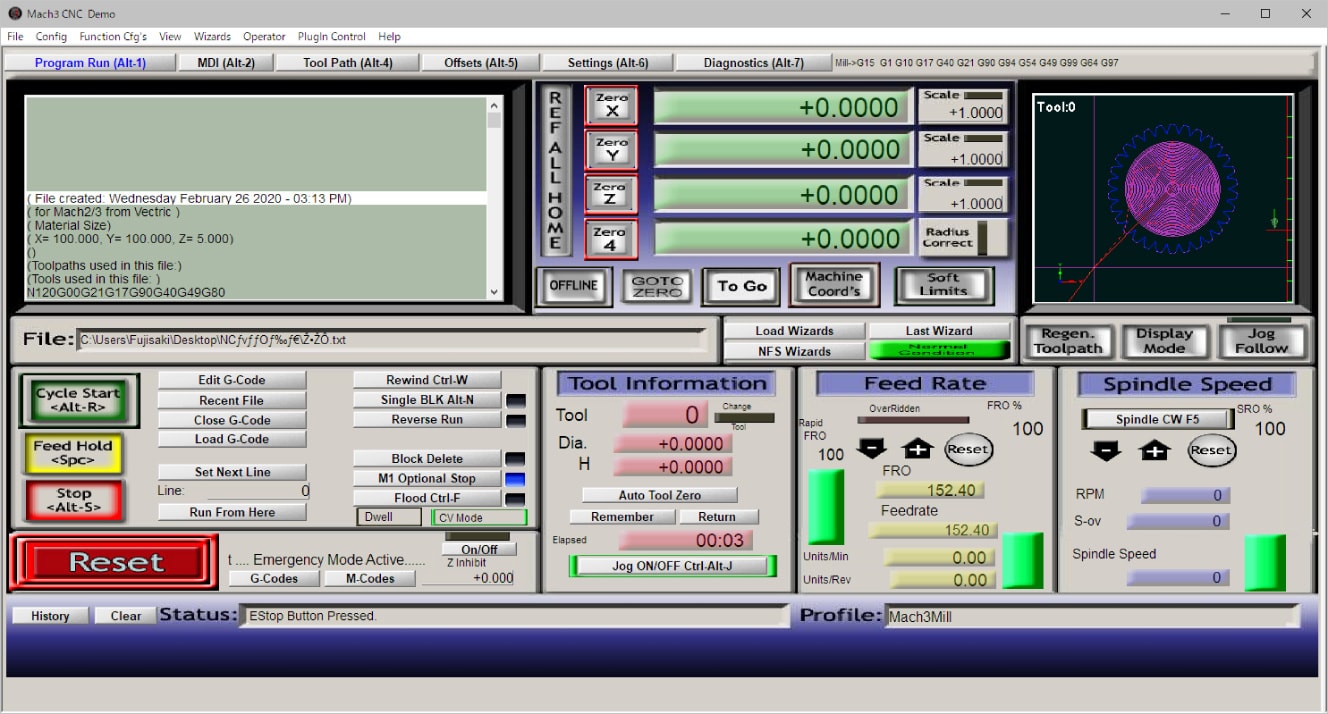Click the feed rate decrease minus arrow
Screen dimensions: 1328x714
(x=871, y=449)
